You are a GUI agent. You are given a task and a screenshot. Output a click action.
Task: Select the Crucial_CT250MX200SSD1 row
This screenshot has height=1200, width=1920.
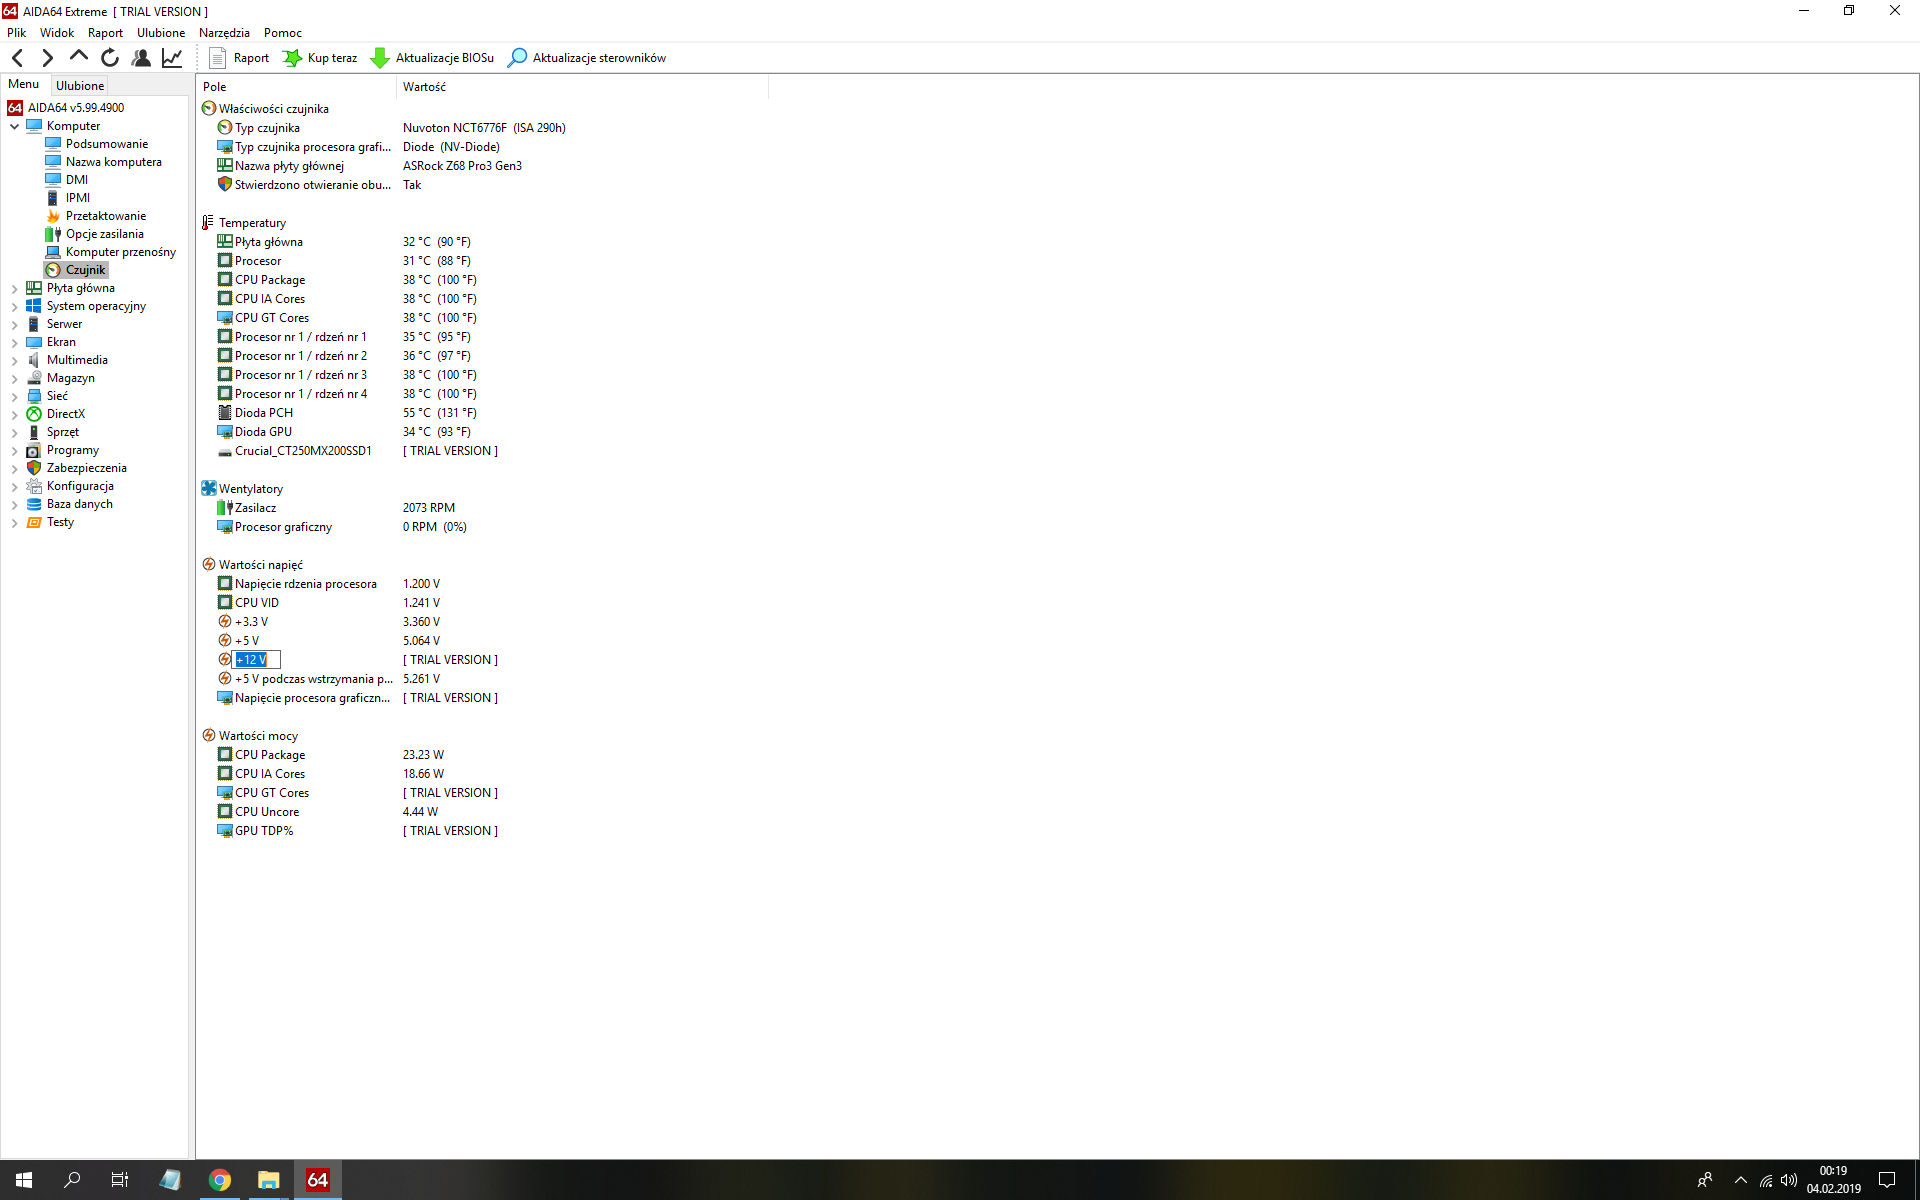484,451
